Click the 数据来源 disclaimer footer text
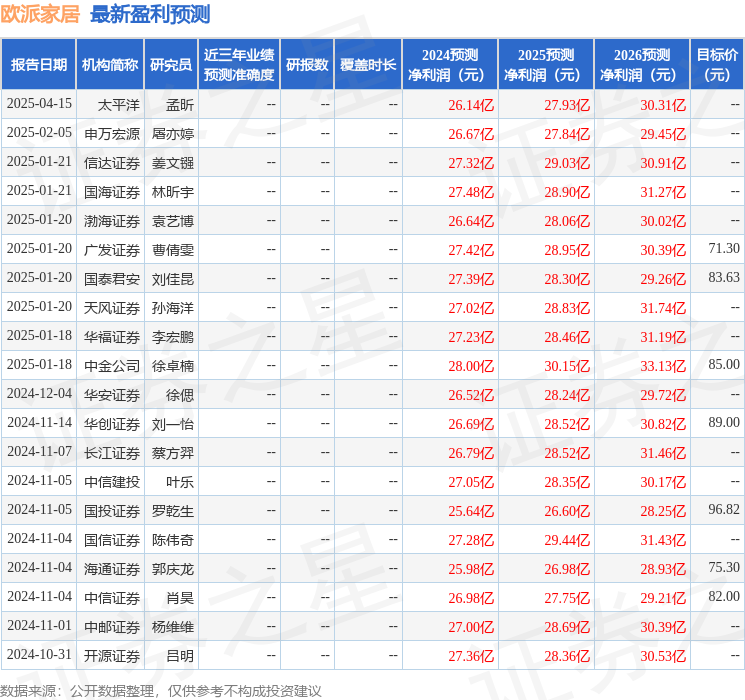This screenshot has width=745, height=700. [x=161, y=690]
